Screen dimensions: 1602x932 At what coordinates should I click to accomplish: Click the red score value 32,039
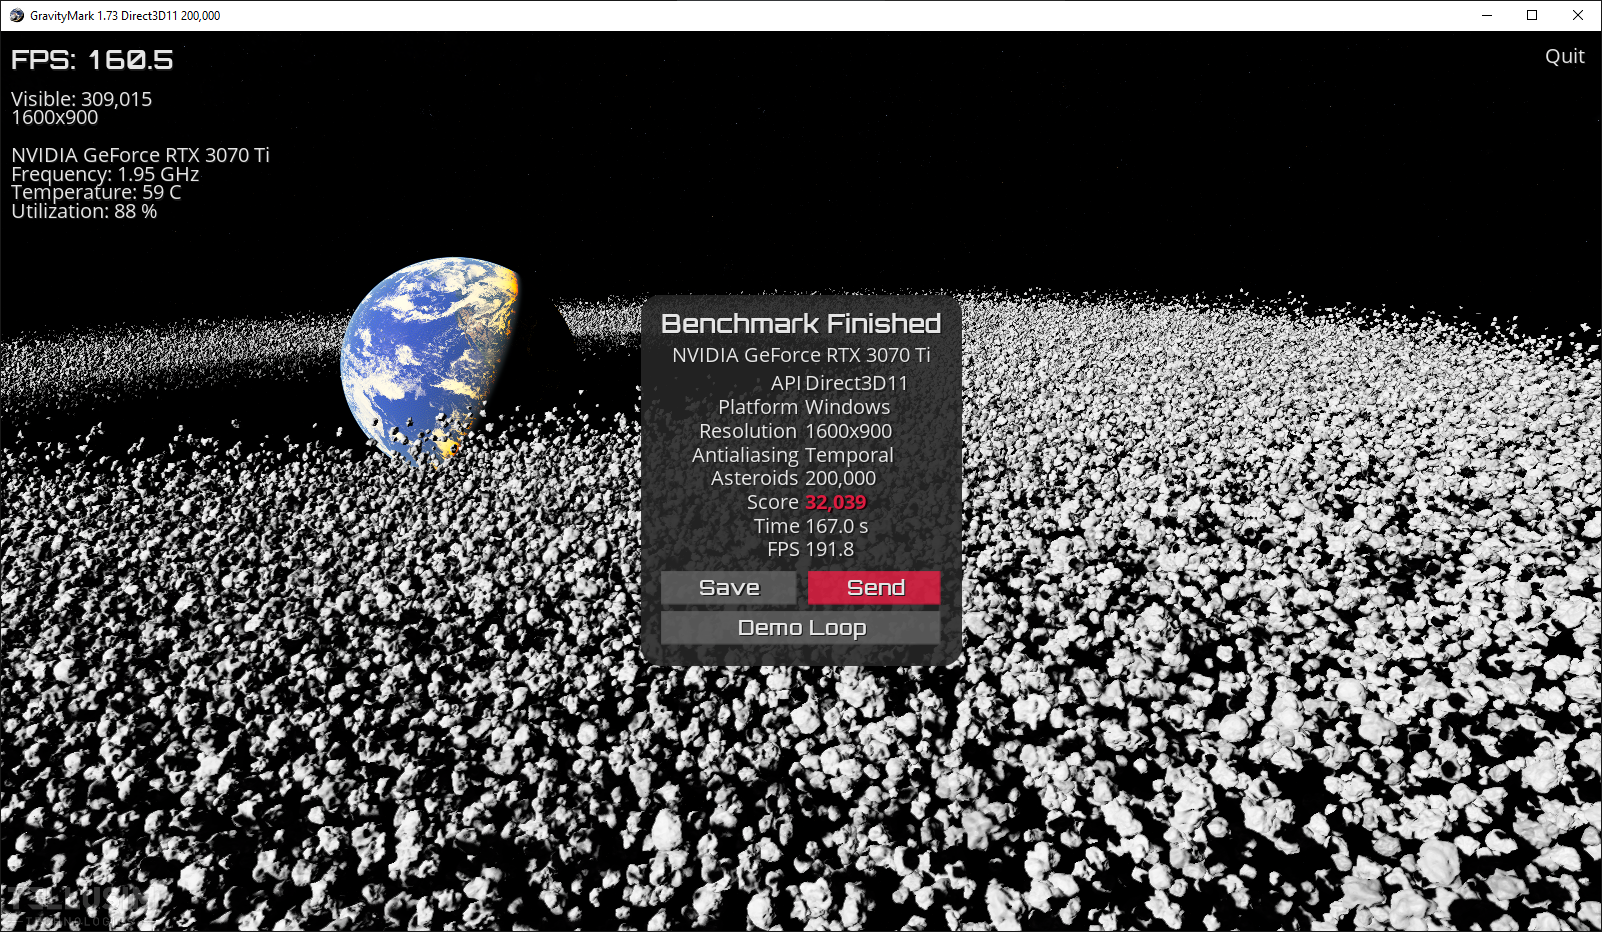[835, 502]
